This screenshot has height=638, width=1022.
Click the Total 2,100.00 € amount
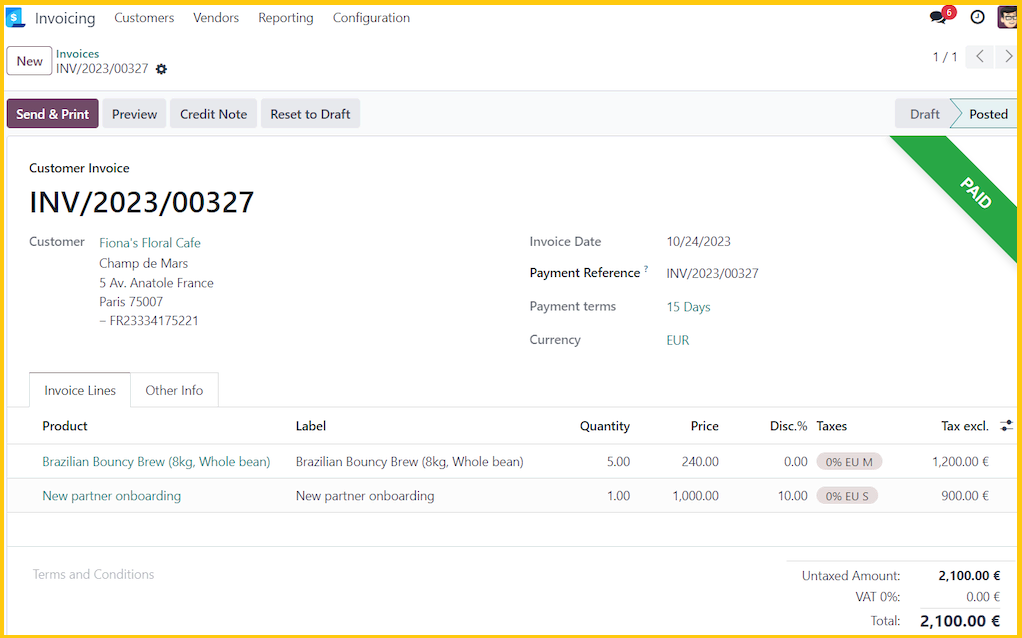[960, 621]
